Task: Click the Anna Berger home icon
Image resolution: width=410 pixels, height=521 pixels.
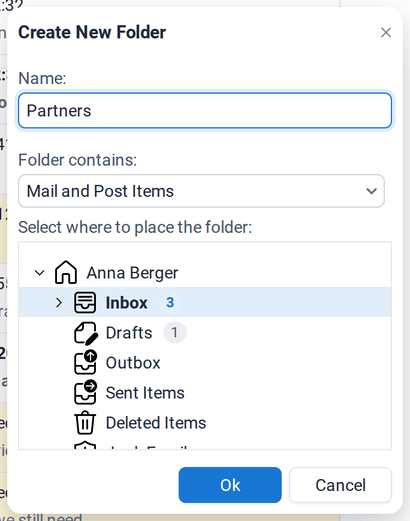Action: click(x=66, y=272)
